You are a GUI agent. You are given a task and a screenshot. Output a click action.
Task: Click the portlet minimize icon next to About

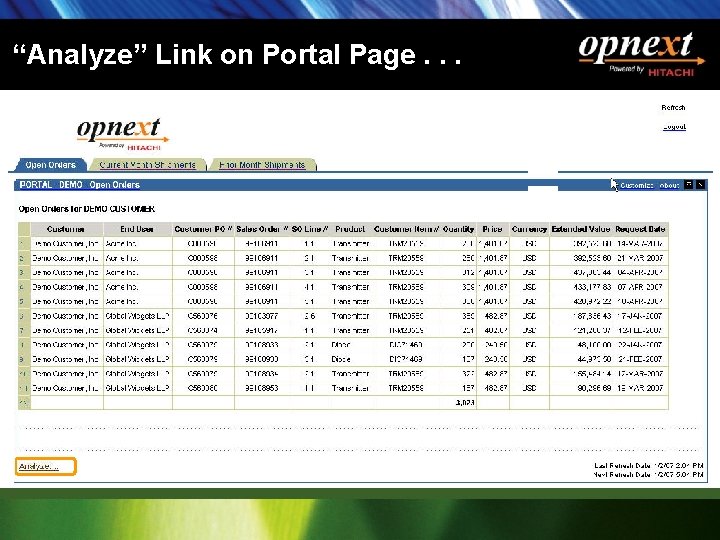[688, 185]
